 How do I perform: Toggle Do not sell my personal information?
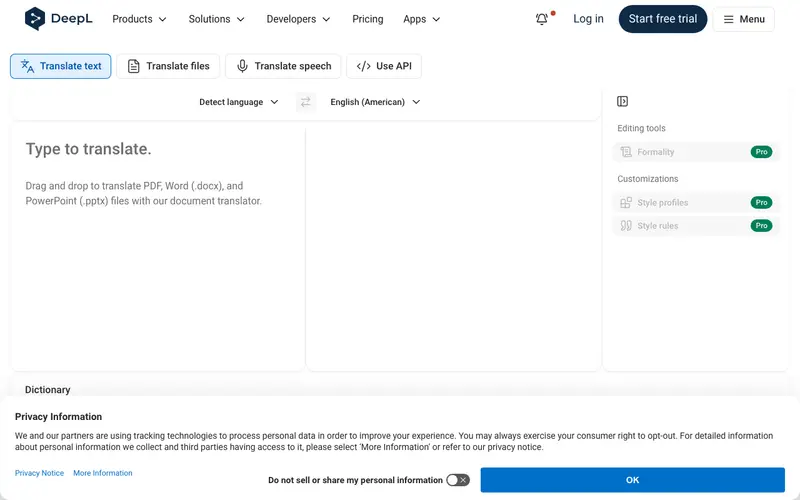[x=458, y=480]
